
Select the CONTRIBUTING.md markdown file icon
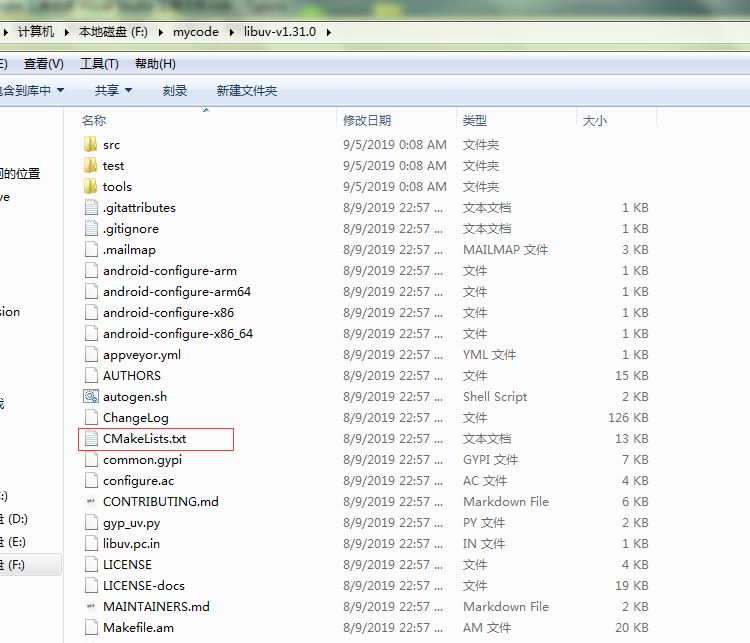point(90,502)
